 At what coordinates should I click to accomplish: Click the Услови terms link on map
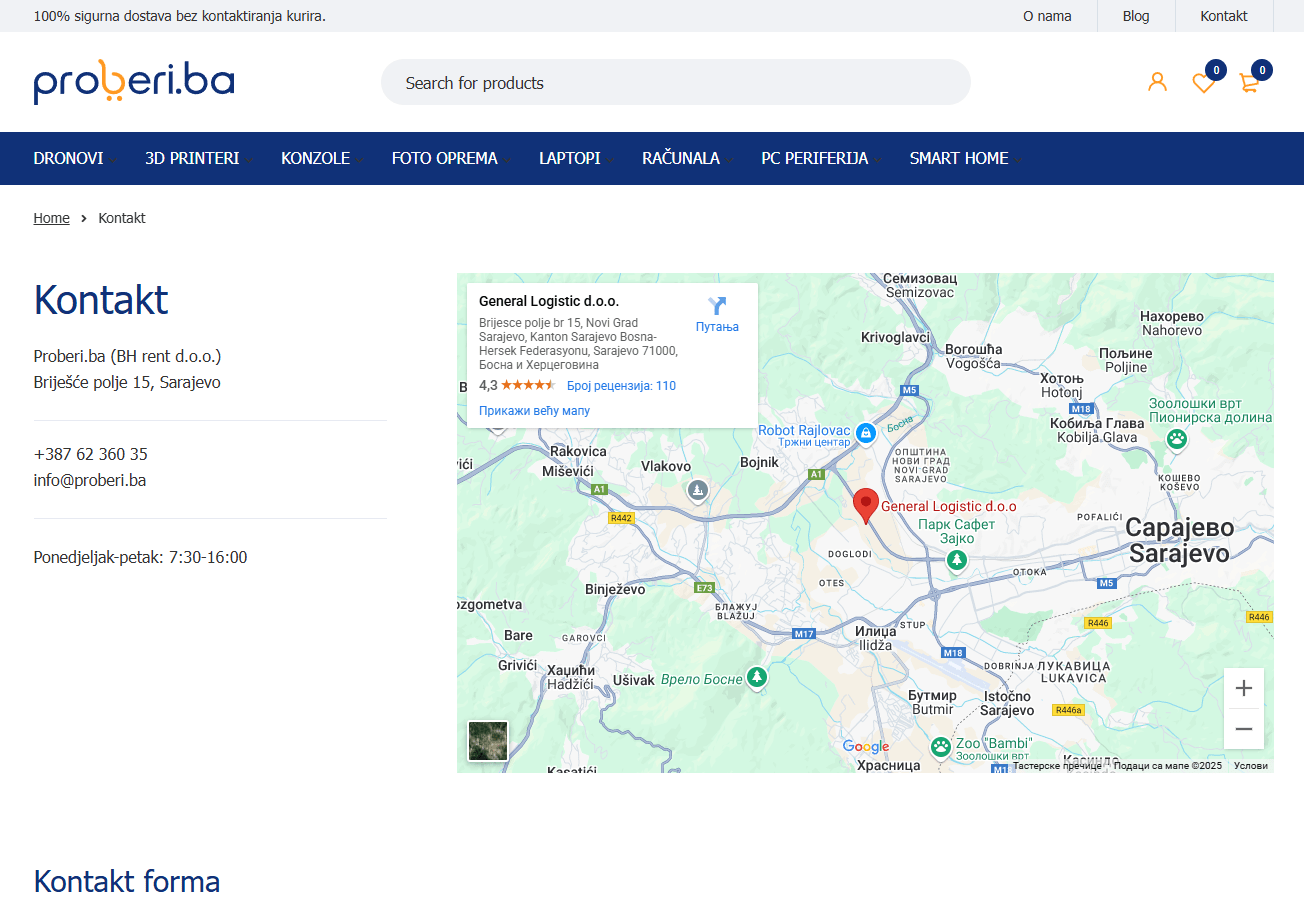tap(1251, 766)
